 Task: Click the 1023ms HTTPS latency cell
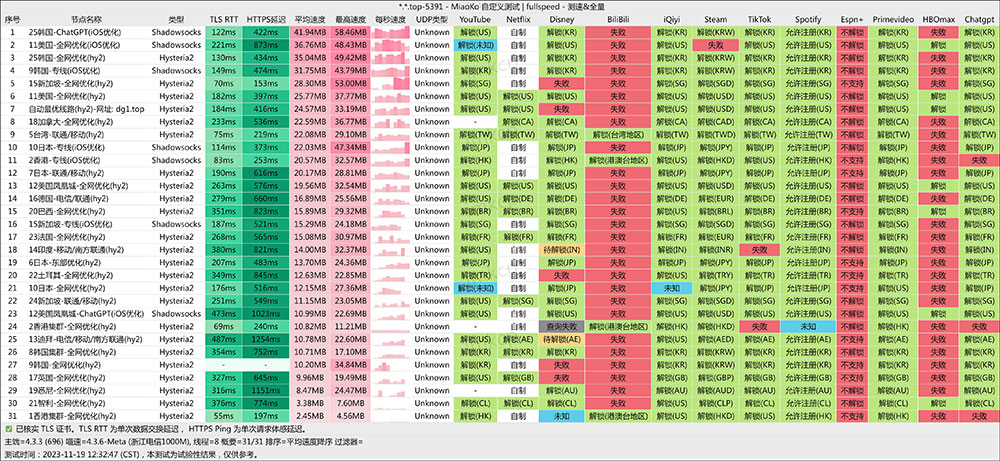266,312
